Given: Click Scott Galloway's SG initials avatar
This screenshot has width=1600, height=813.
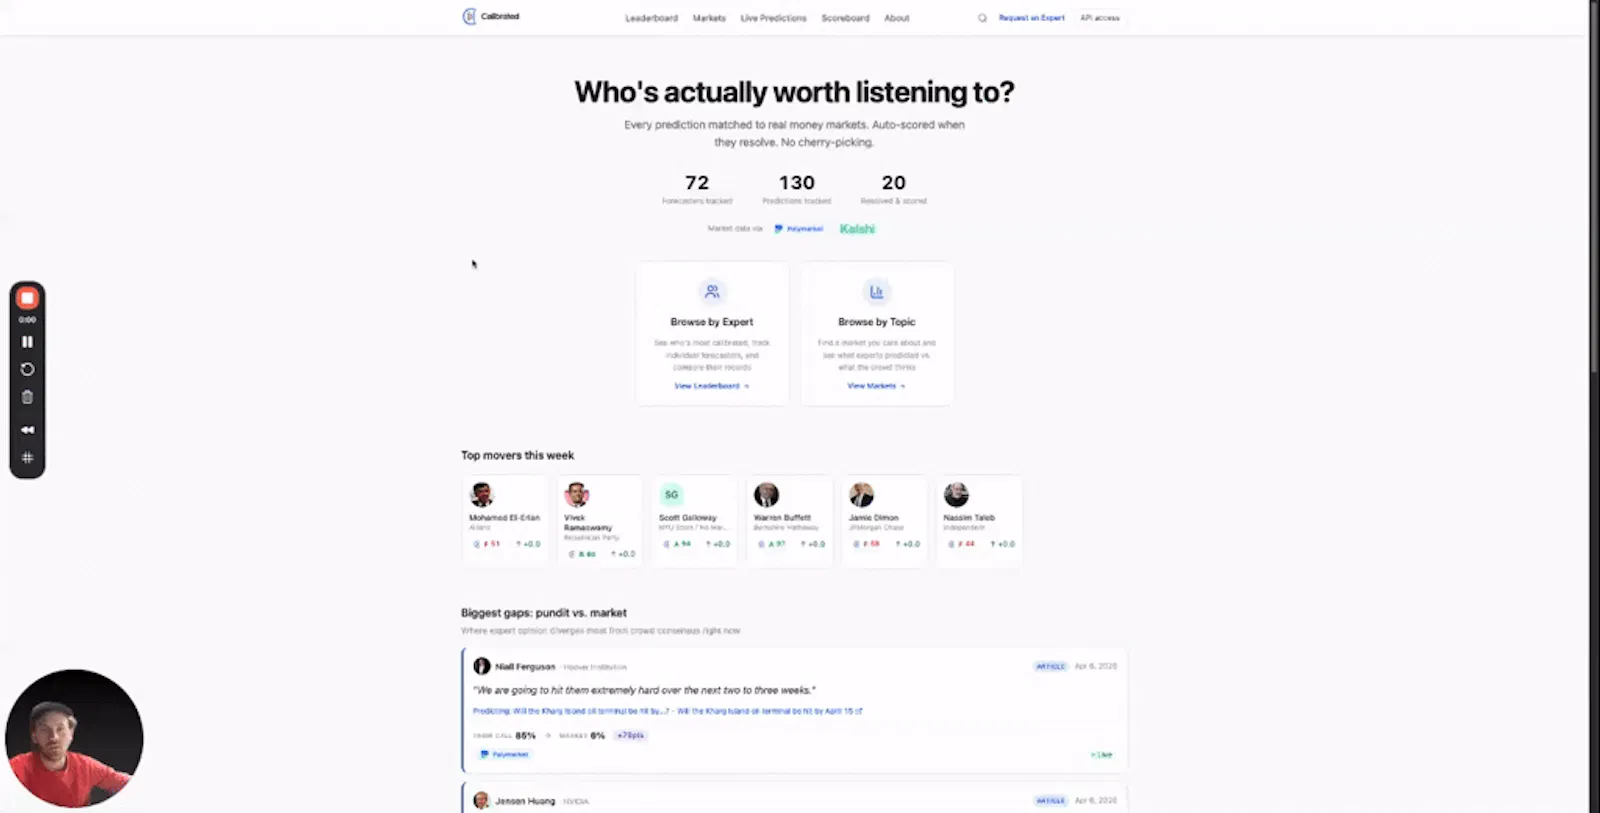Looking at the screenshot, I should point(671,495).
